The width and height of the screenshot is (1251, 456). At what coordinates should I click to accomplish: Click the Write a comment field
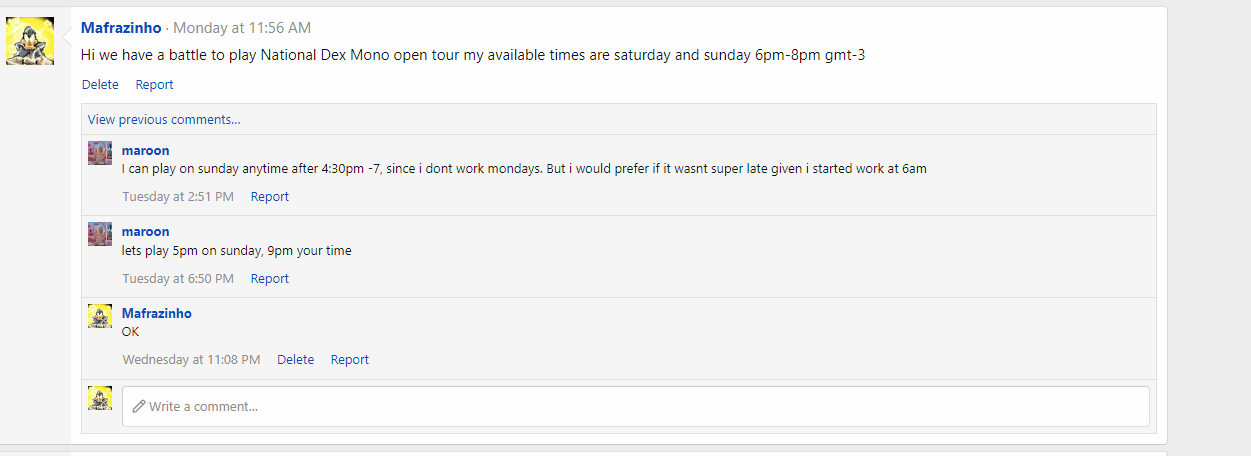tap(640, 407)
